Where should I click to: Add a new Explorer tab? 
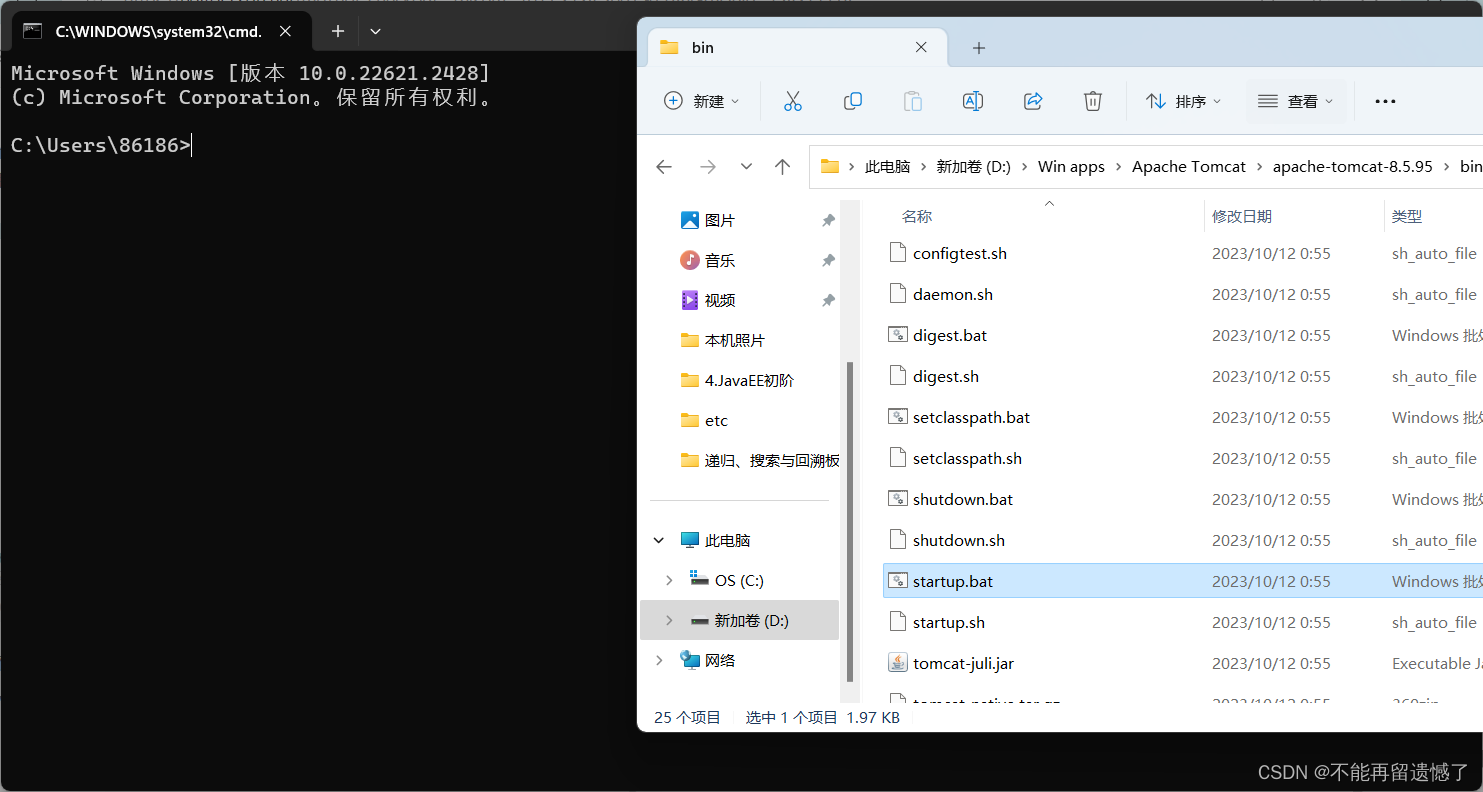[x=979, y=47]
